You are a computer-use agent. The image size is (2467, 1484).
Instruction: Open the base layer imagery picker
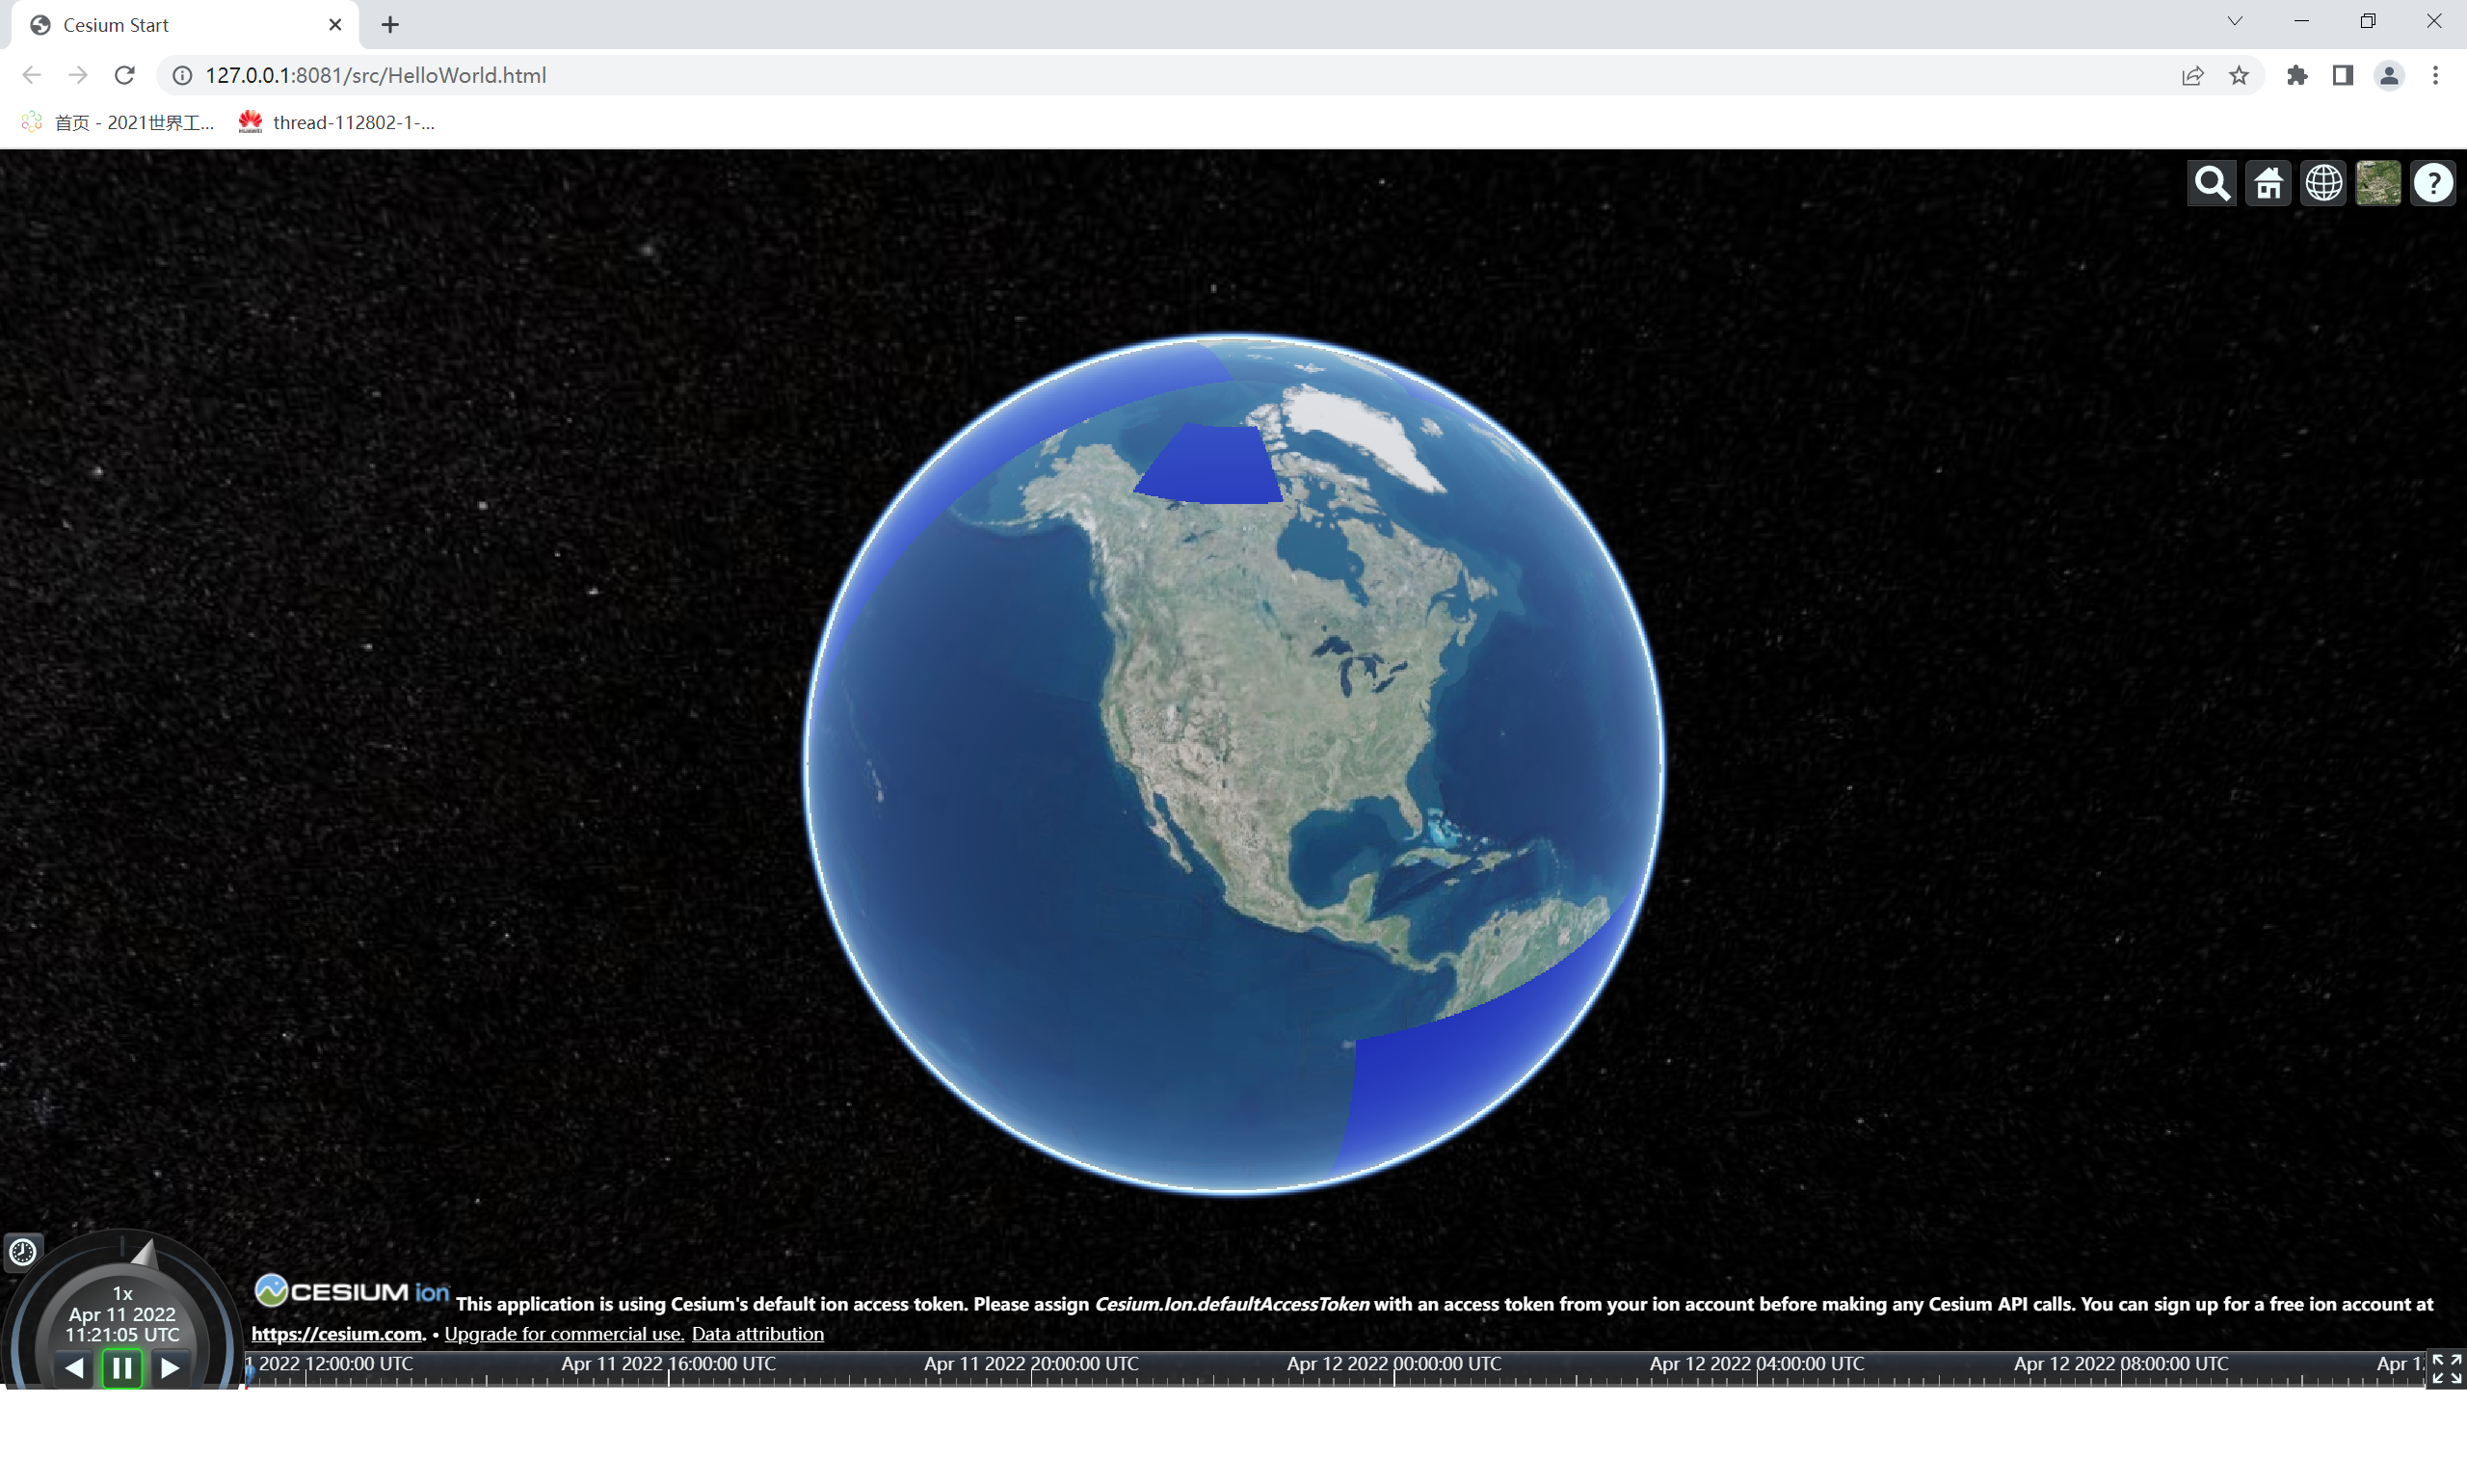(2378, 184)
